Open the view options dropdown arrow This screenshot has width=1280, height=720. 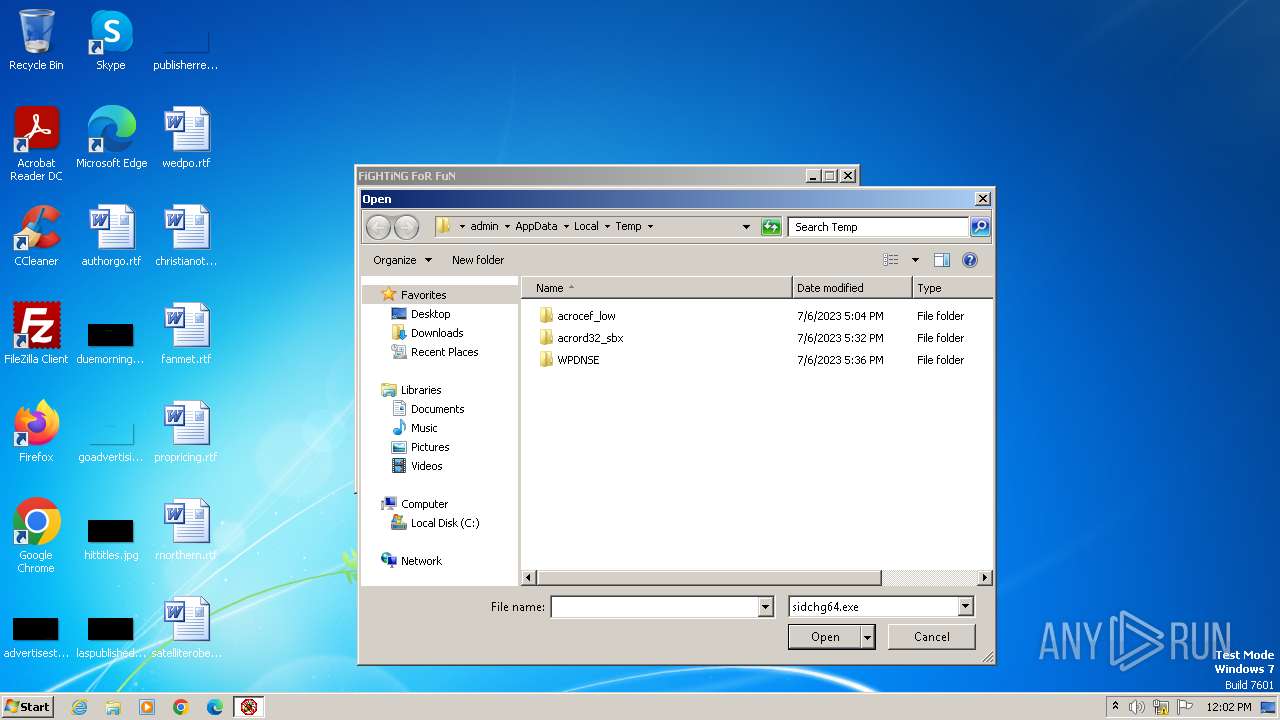(x=915, y=260)
